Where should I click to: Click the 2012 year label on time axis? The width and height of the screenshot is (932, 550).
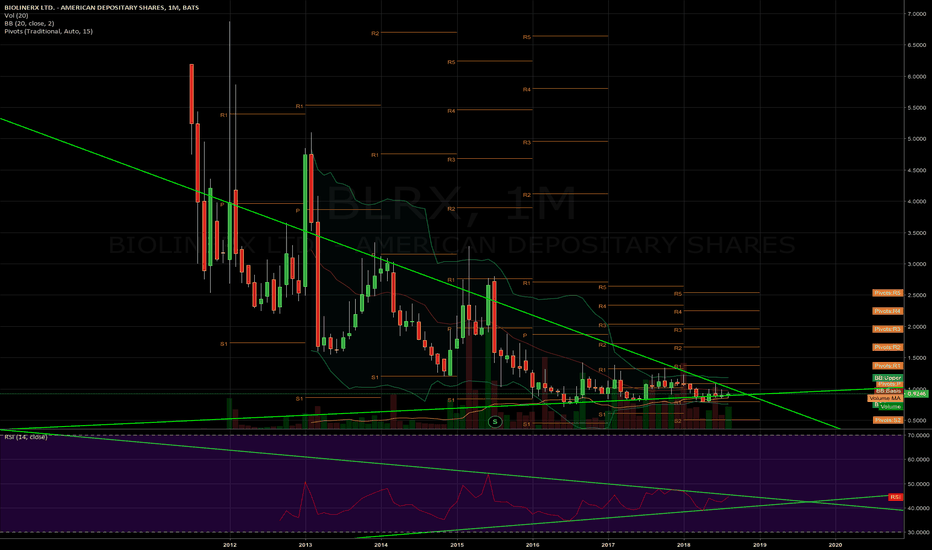pyautogui.click(x=230, y=544)
